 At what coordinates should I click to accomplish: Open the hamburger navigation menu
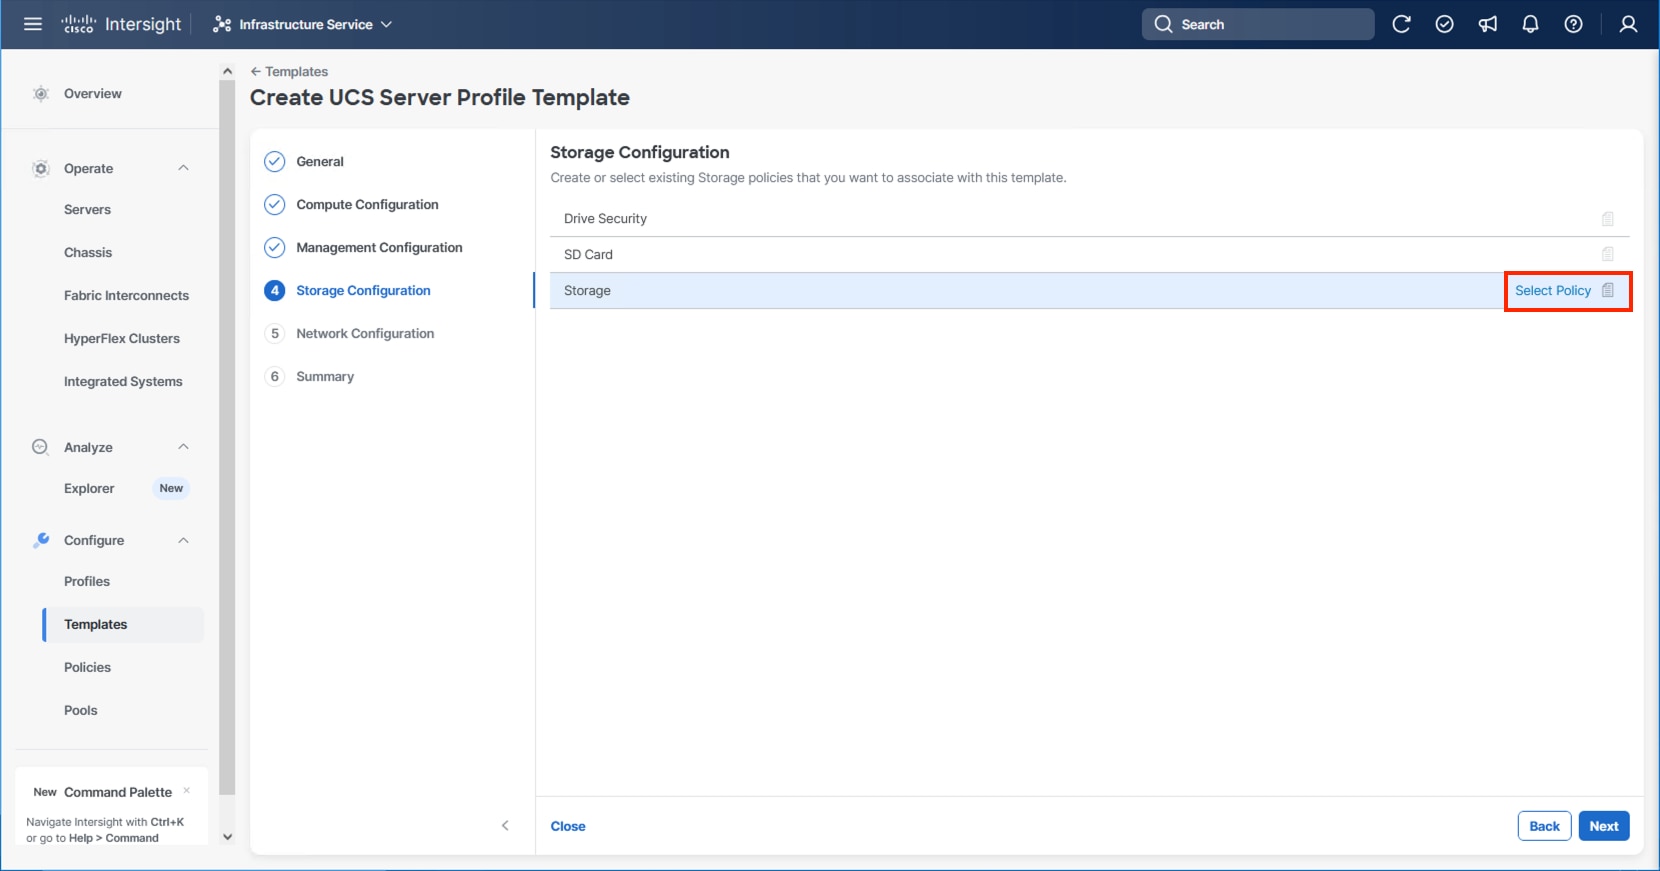pyautogui.click(x=33, y=24)
